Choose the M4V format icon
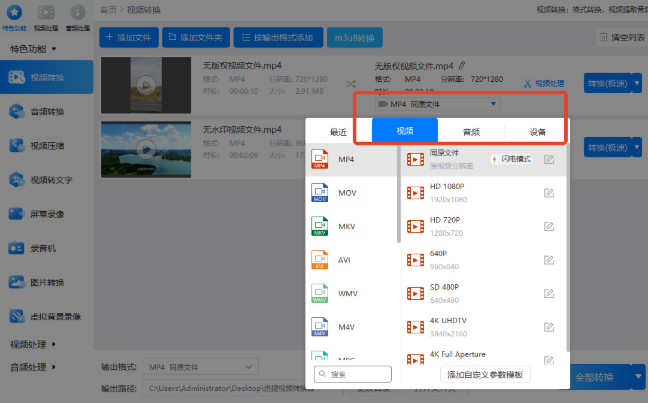648x403 pixels. click(x=319, y=327)
